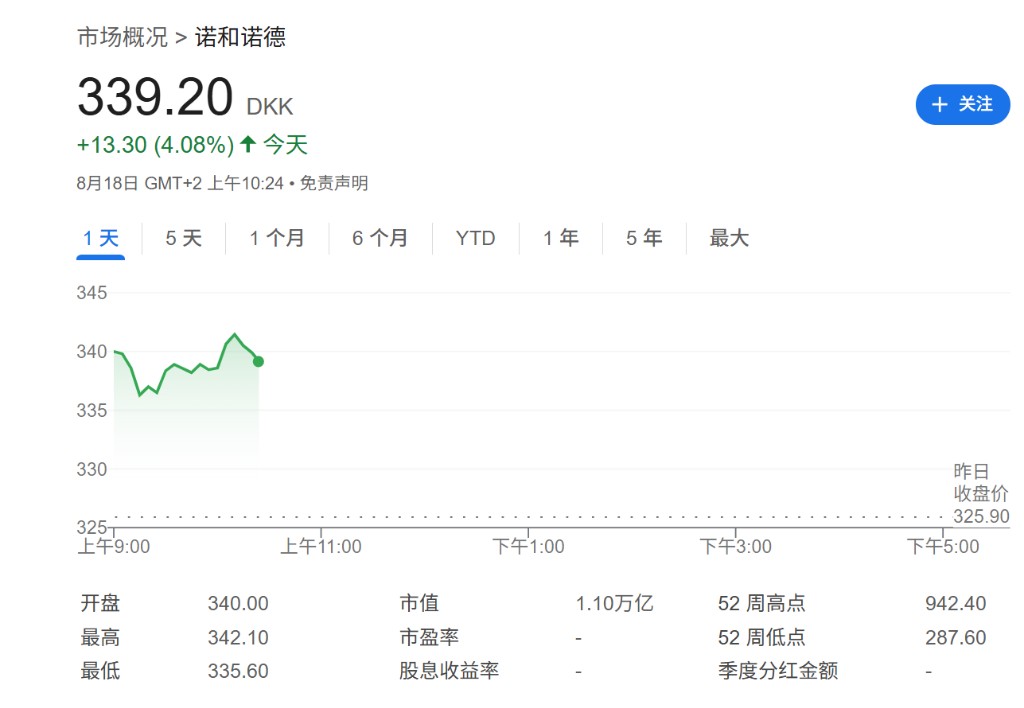Click the plus icon on 关注 button
Viewport: 1024px width, 708px height.
coord(939,104)
